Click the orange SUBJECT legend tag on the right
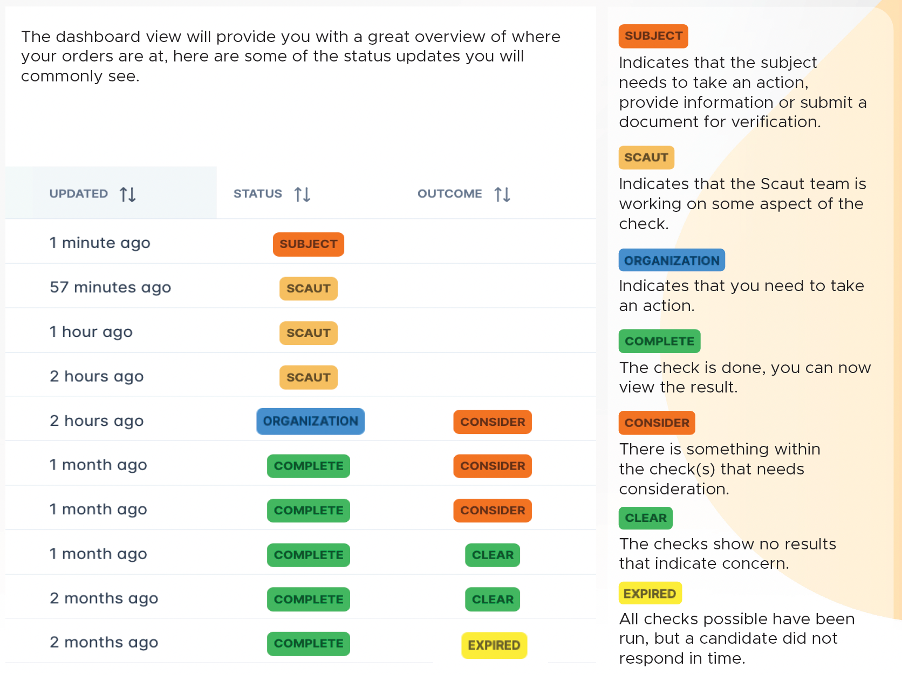Screen dimensions: 902x676 tap(653, 36)
